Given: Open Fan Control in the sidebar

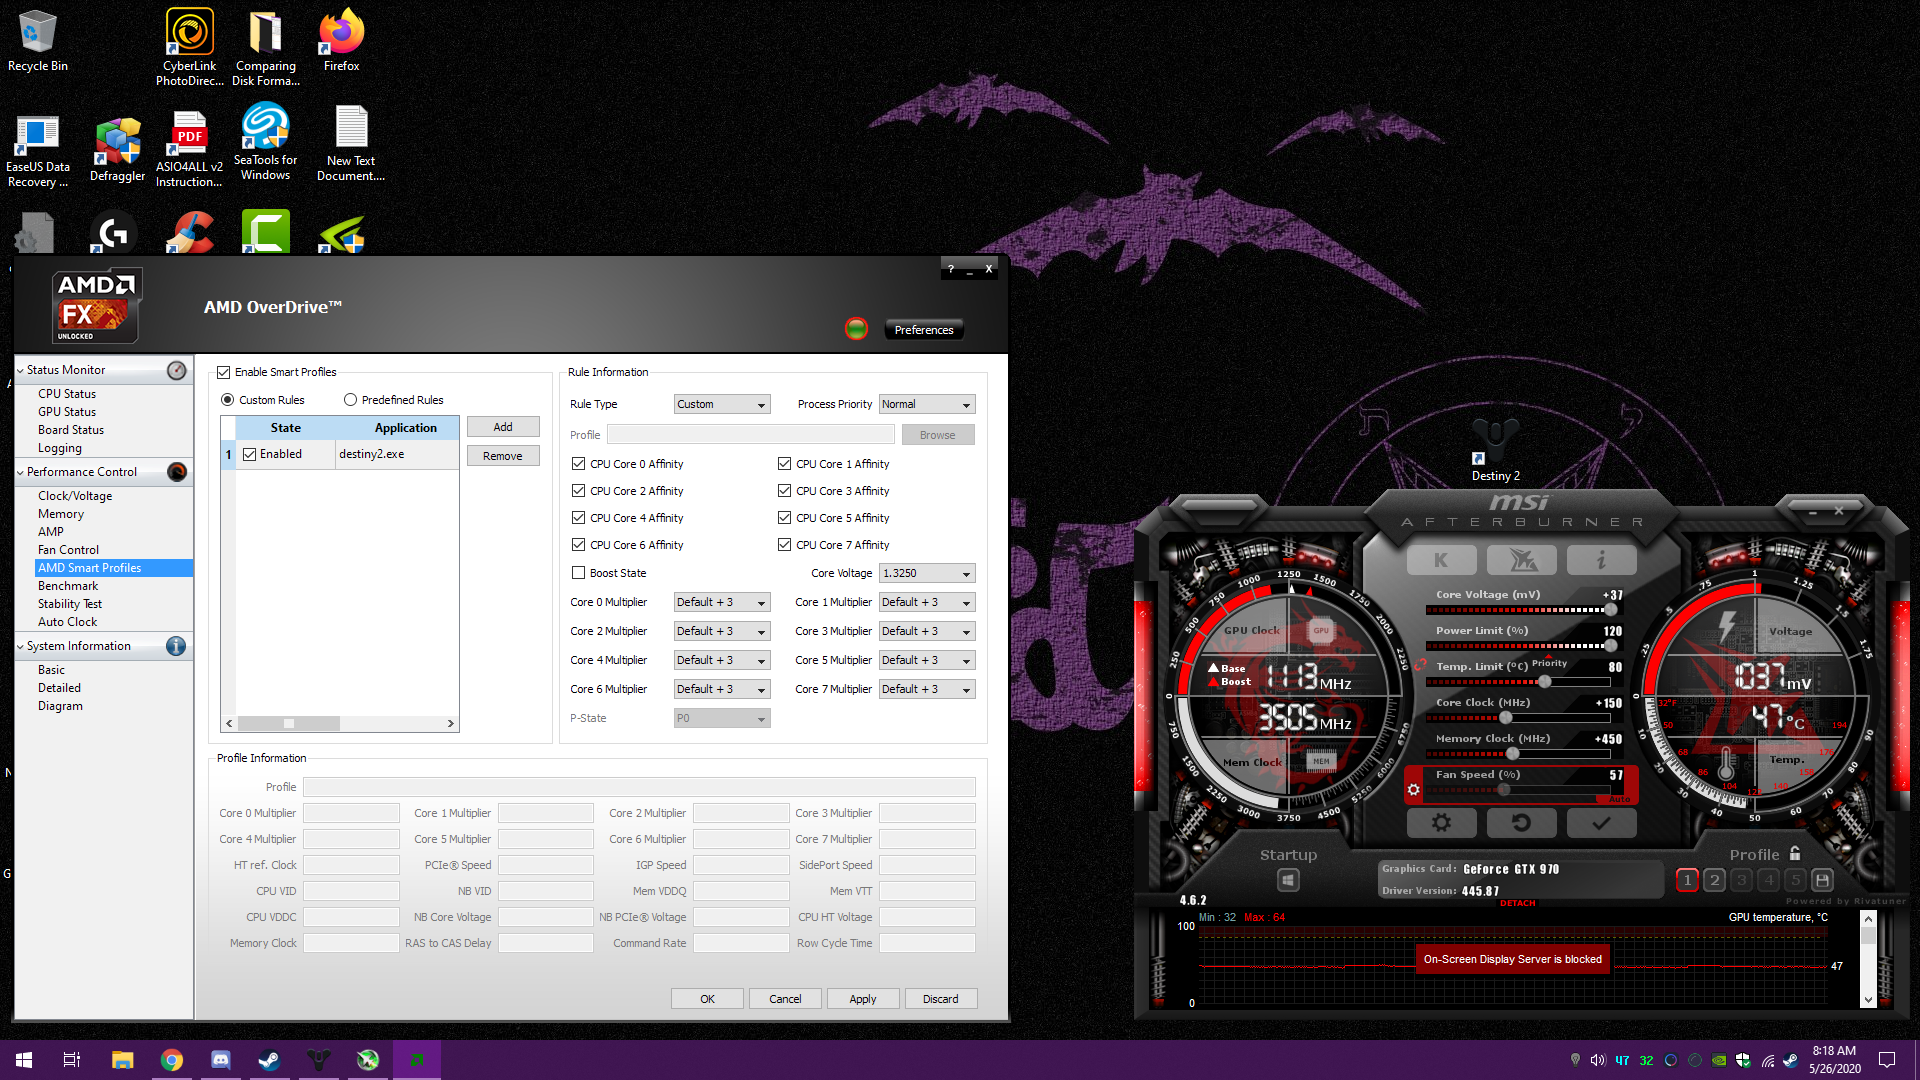Looking at the screenshot, I should pyautogui.click(x=68, y=550).
